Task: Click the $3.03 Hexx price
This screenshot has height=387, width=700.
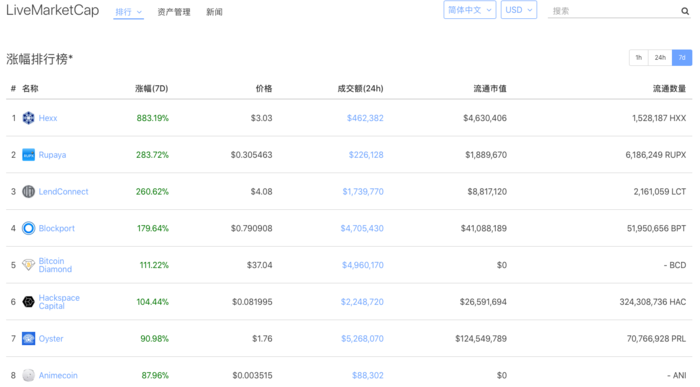Action: [x=262, y=118]
